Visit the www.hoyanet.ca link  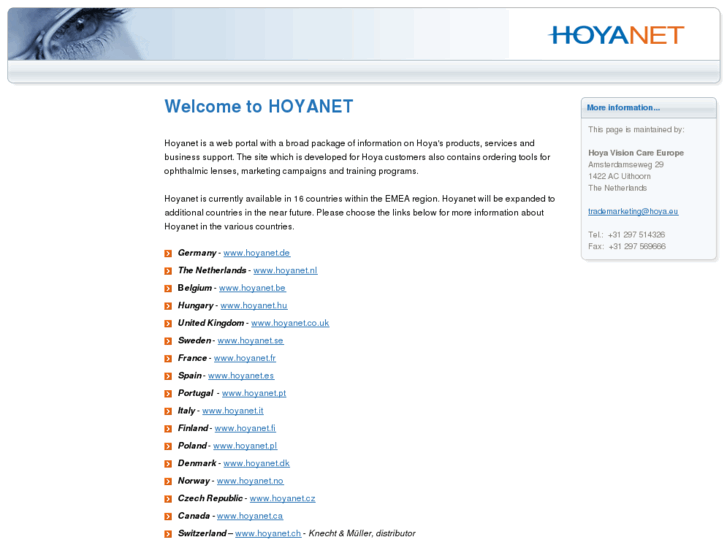[249, 516]
